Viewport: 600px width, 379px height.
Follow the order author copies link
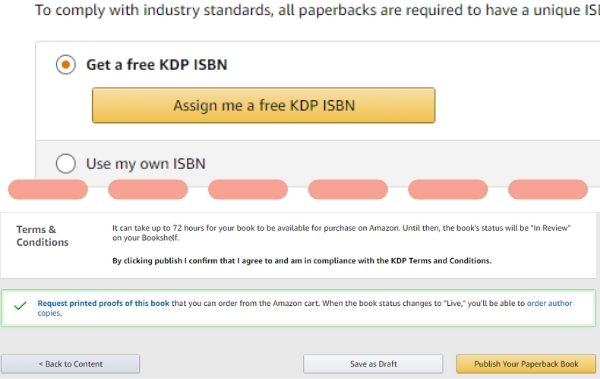[549, 303]
